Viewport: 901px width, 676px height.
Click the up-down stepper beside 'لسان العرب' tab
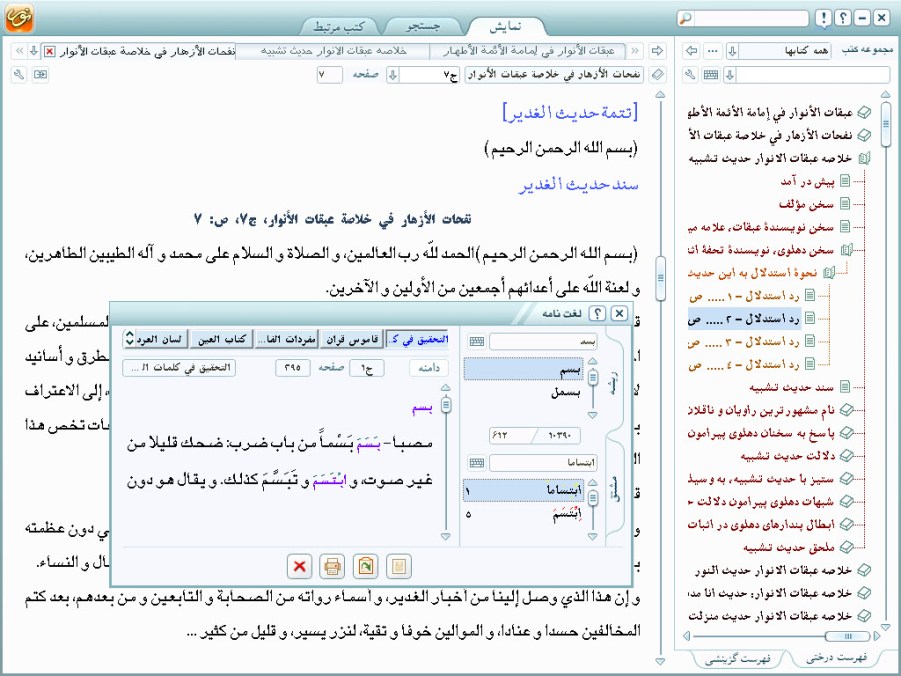point(129,339)
